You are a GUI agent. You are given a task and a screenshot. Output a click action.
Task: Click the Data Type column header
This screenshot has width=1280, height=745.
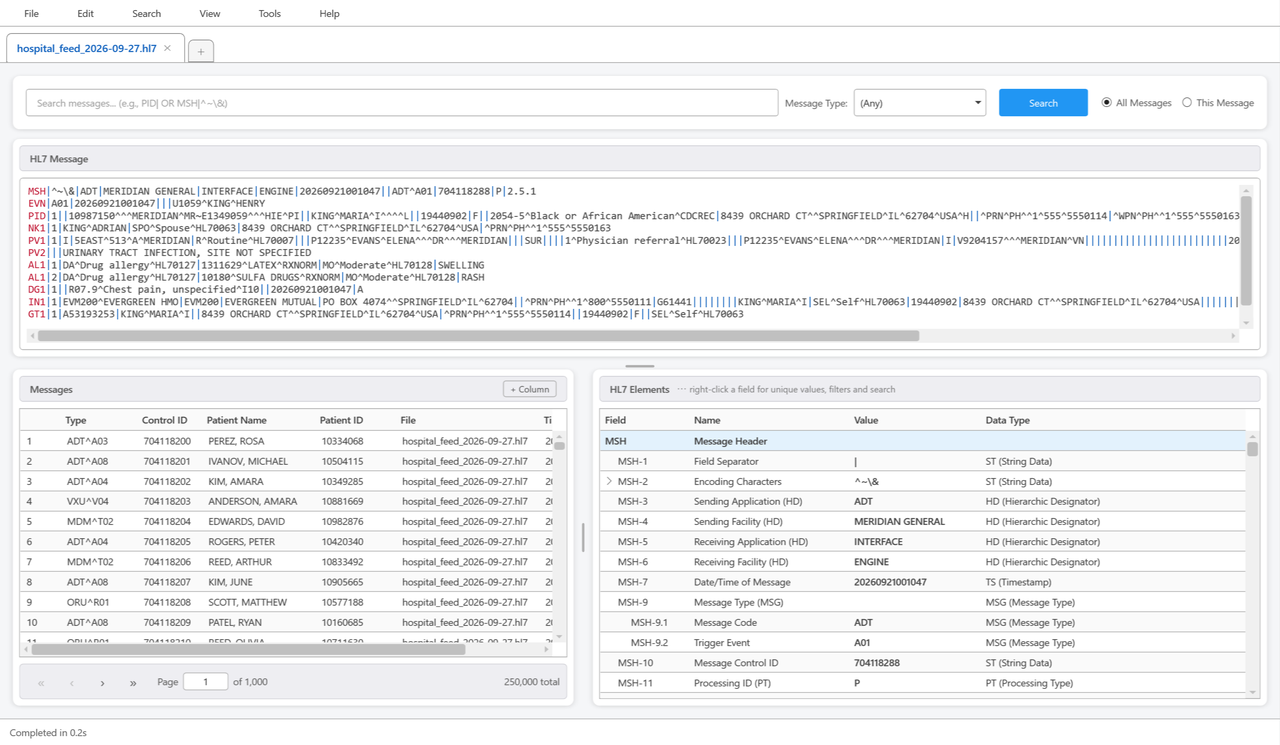(1007, 420)
